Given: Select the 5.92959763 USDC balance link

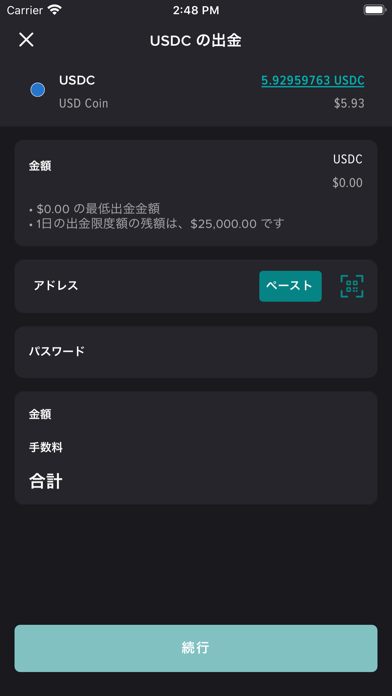Looking at the screenshot, I should [313, 81].
